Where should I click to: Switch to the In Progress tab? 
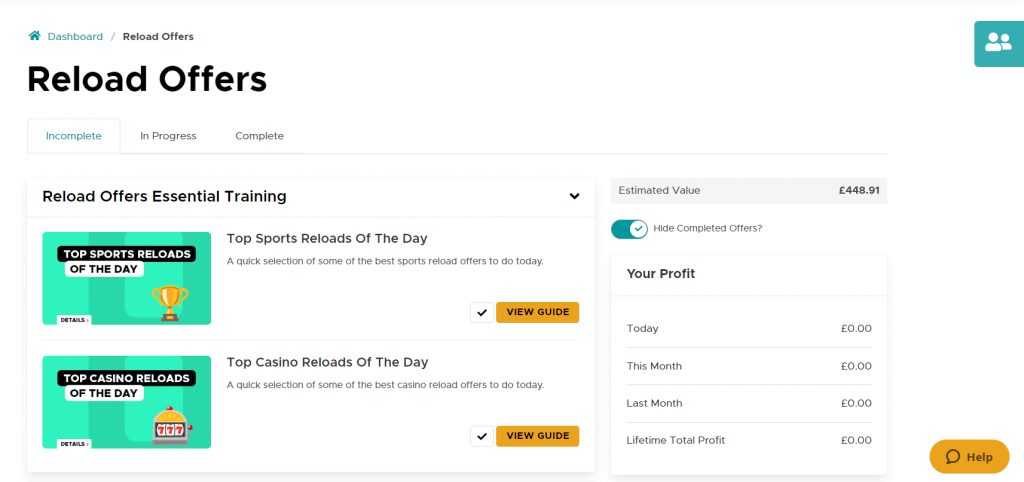pyautogui.click(x=168, y=136)
